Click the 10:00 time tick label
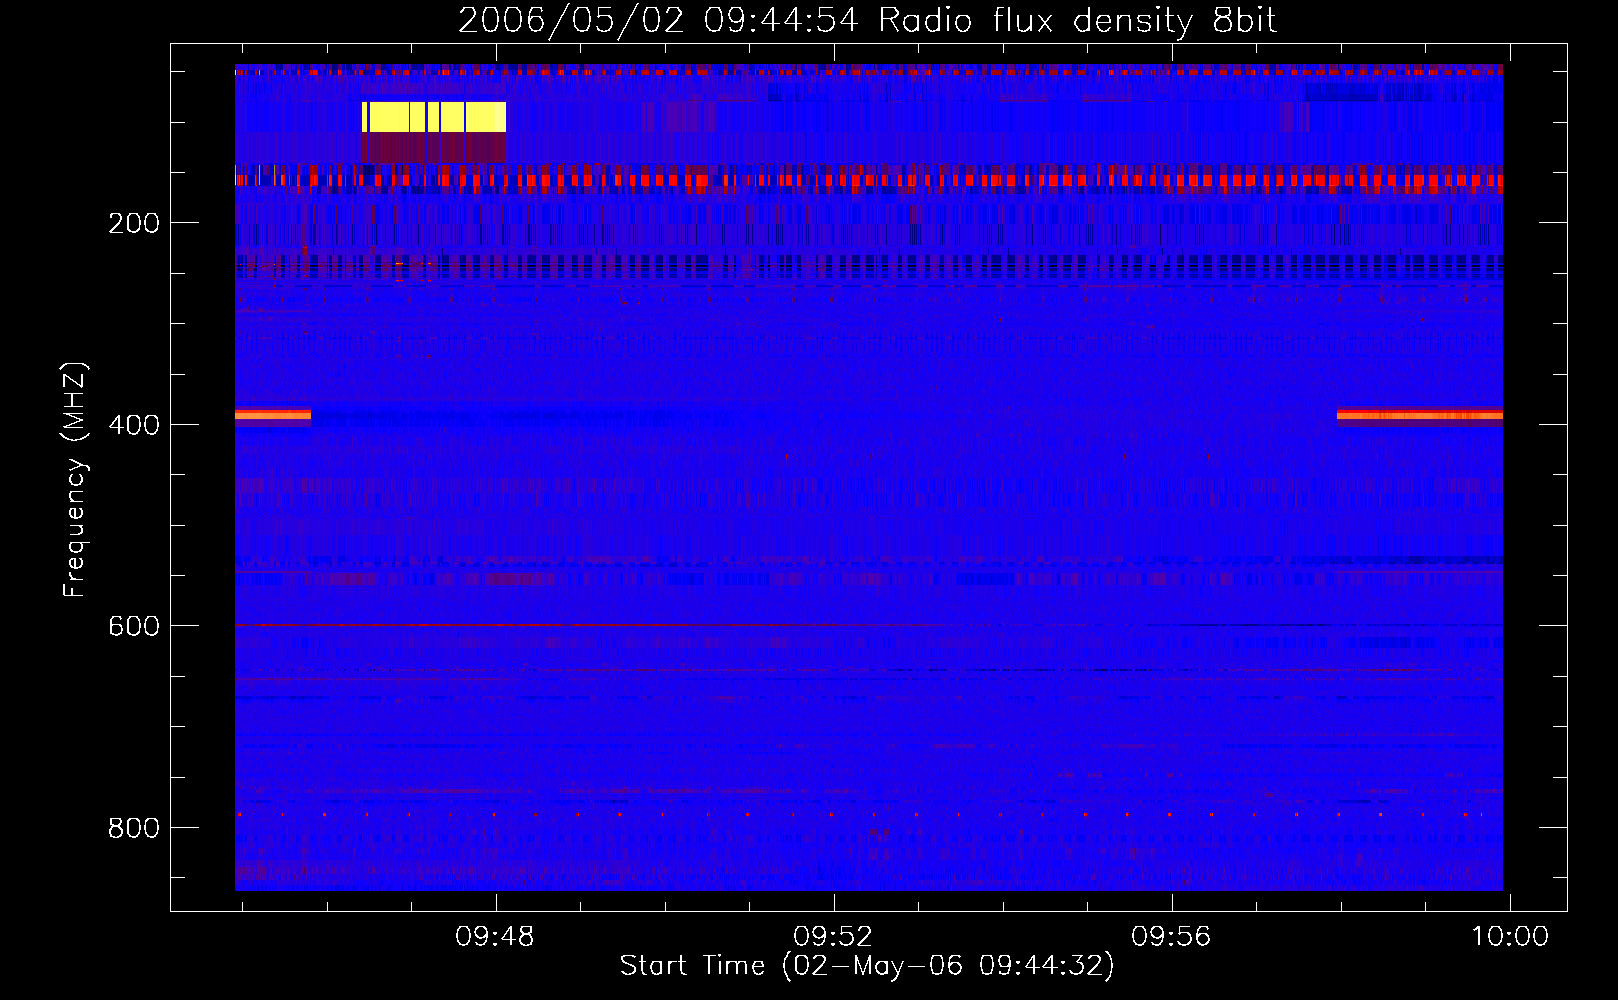 pos(1509,937)
